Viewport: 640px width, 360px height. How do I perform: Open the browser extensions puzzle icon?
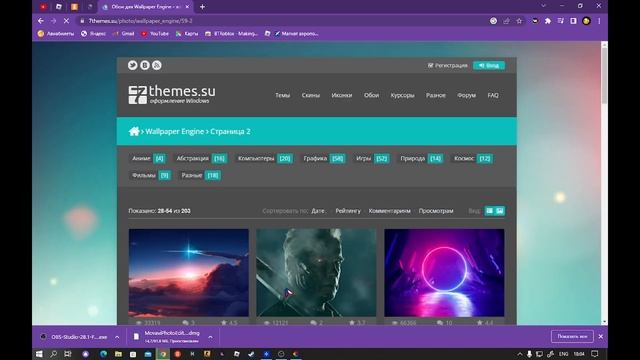(548, 21)
